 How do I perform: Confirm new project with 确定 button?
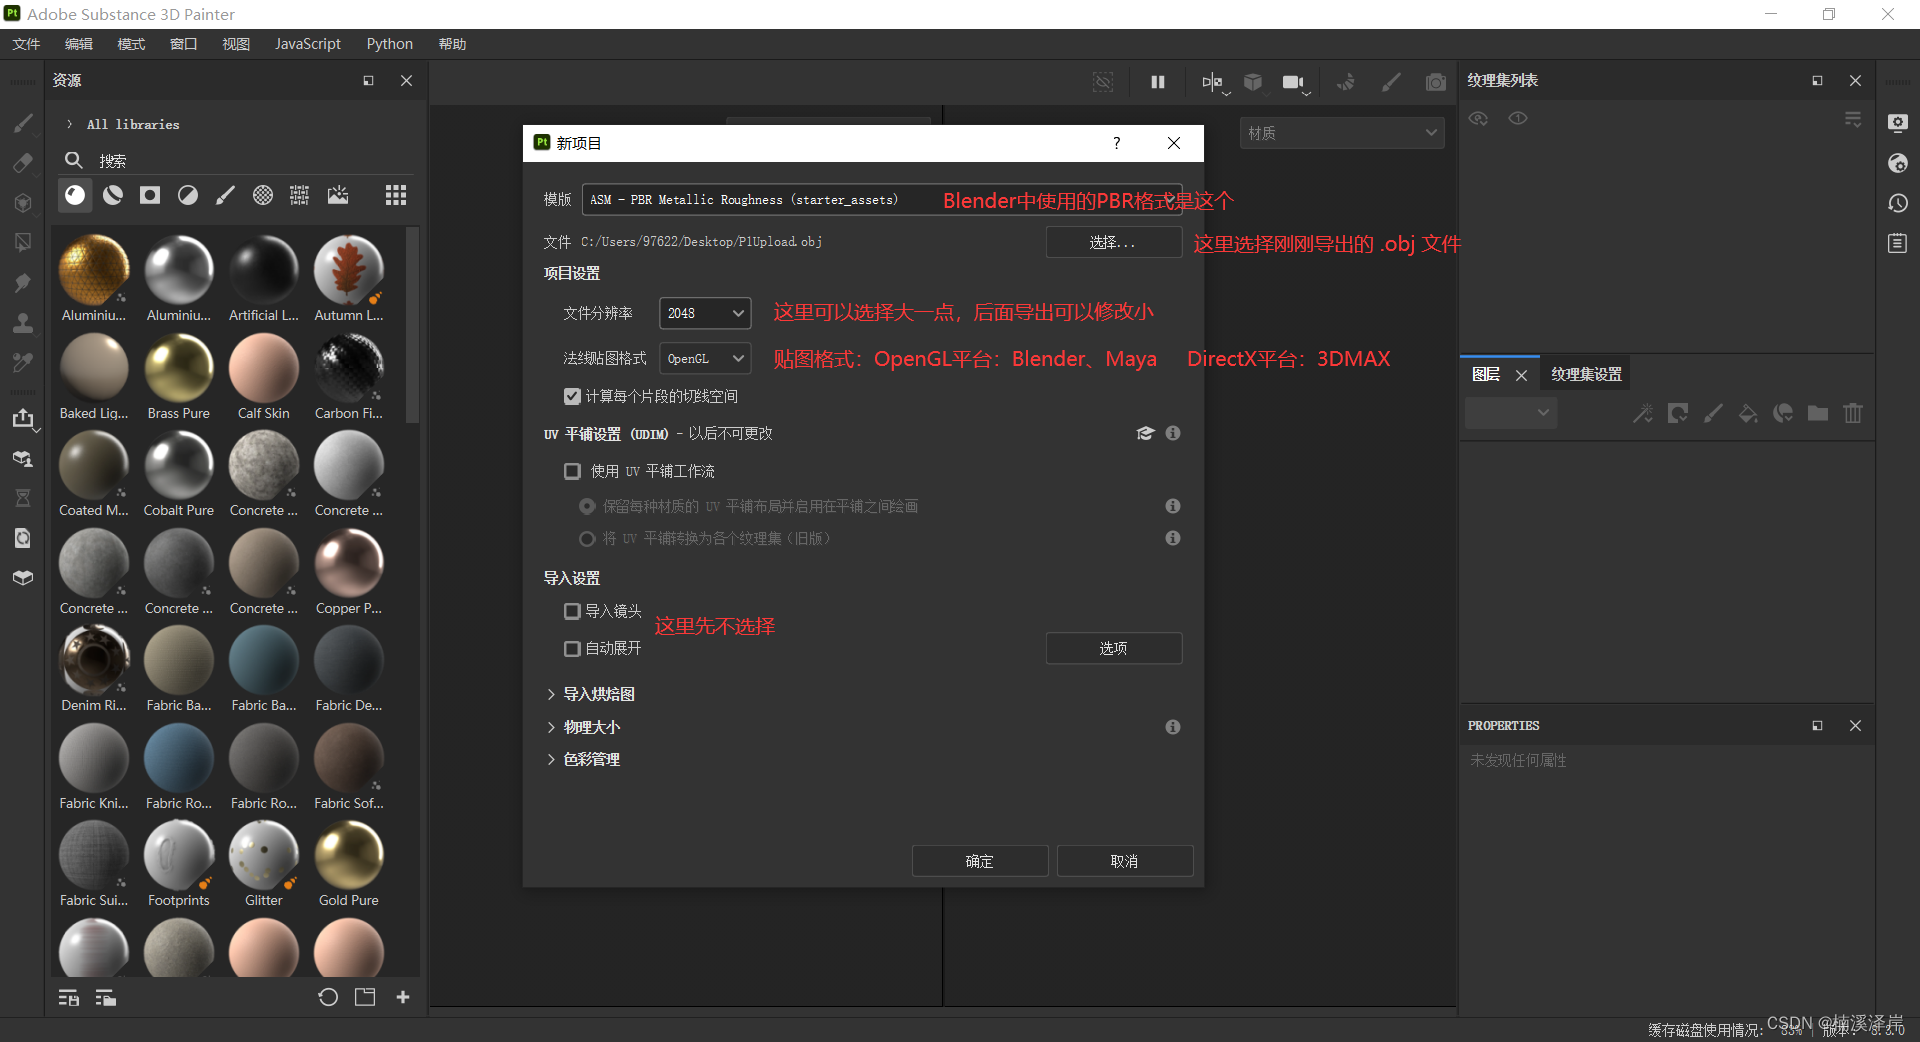(x=979, y=861)
